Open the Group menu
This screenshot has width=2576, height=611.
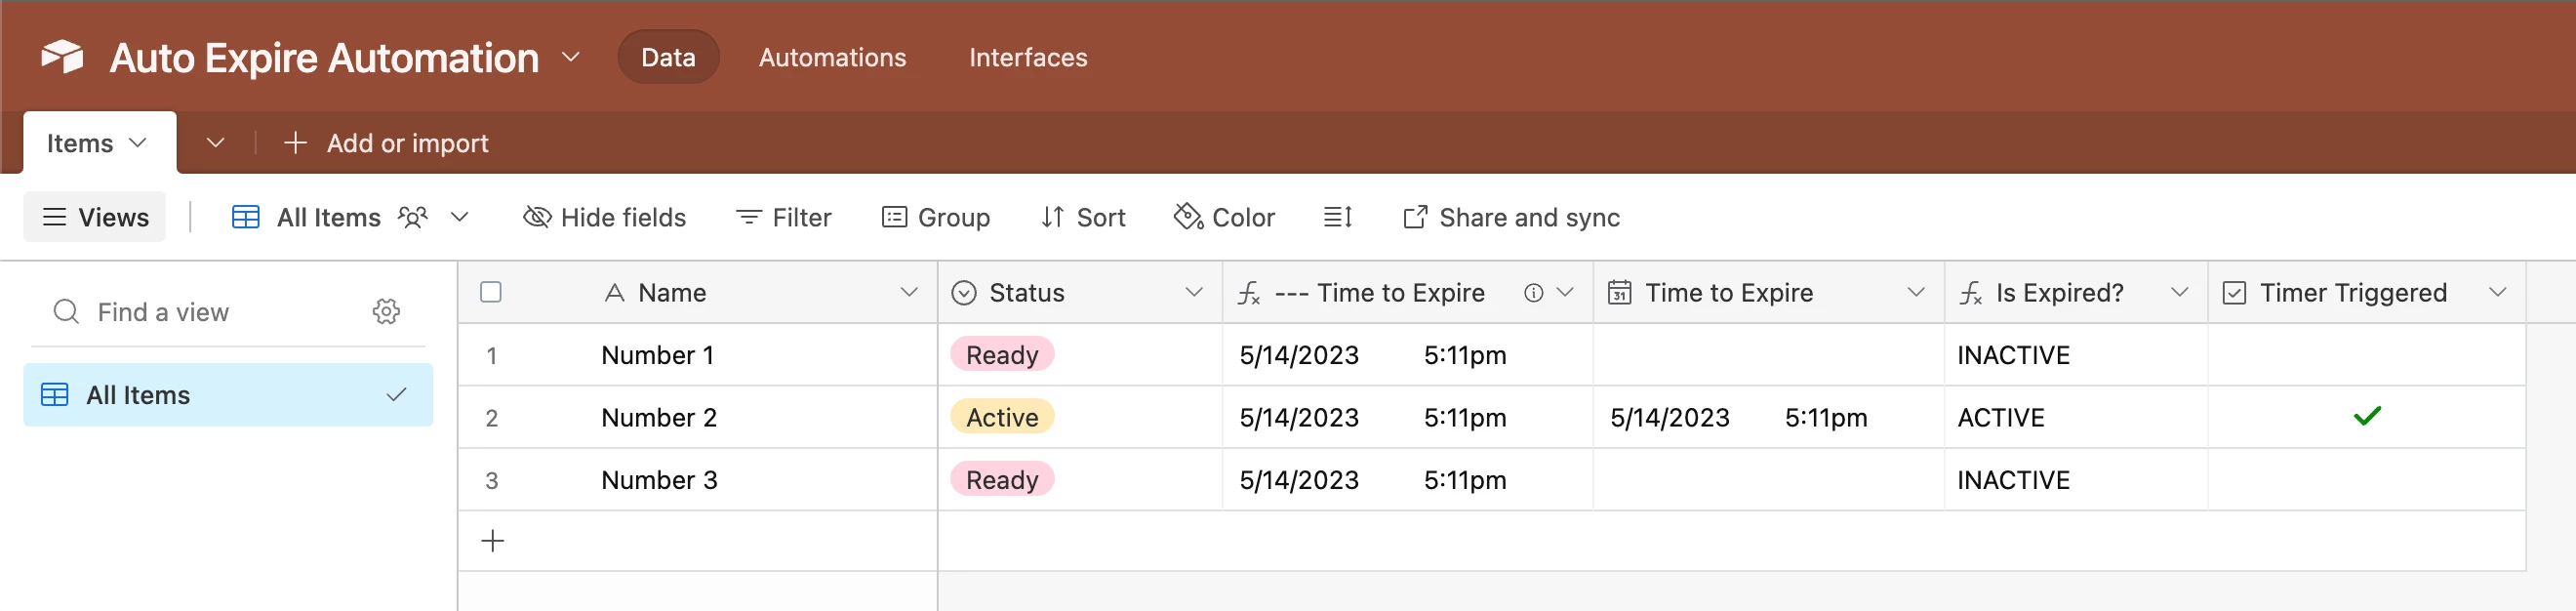click(x=936, y=217)
